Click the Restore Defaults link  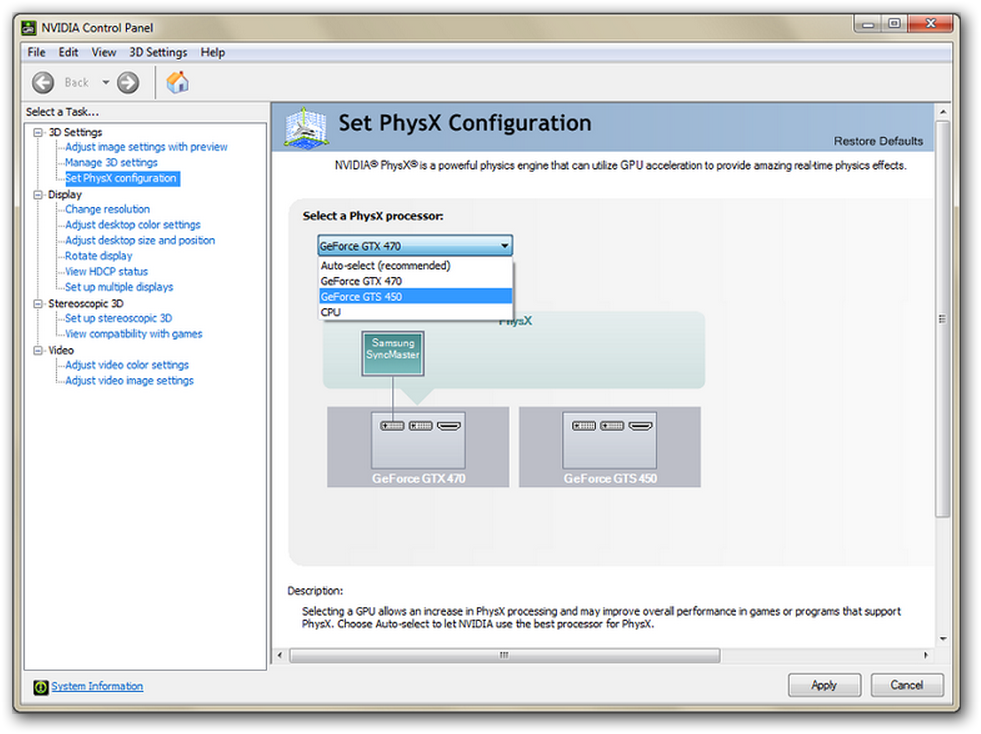(878, 141)
